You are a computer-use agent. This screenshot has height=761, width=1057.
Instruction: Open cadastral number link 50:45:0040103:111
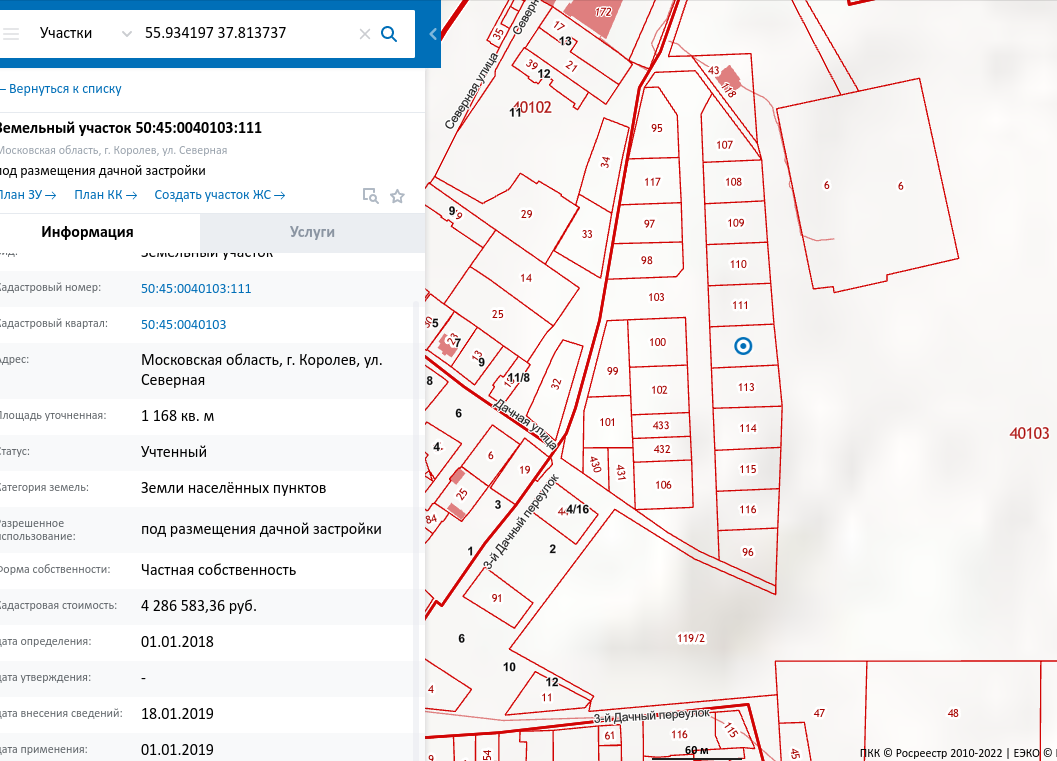coord(196,288)
